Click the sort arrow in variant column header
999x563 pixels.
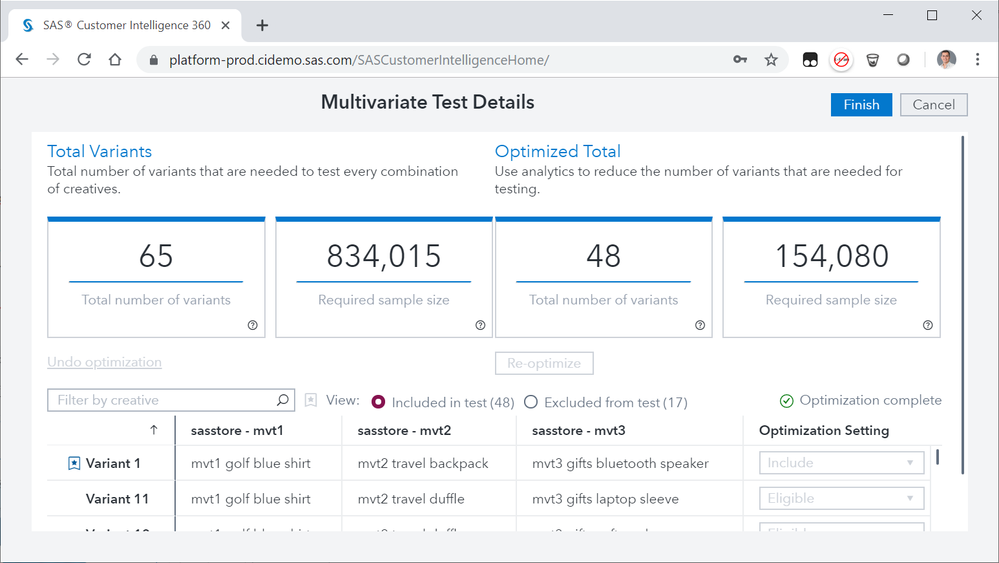coord(154,430)
